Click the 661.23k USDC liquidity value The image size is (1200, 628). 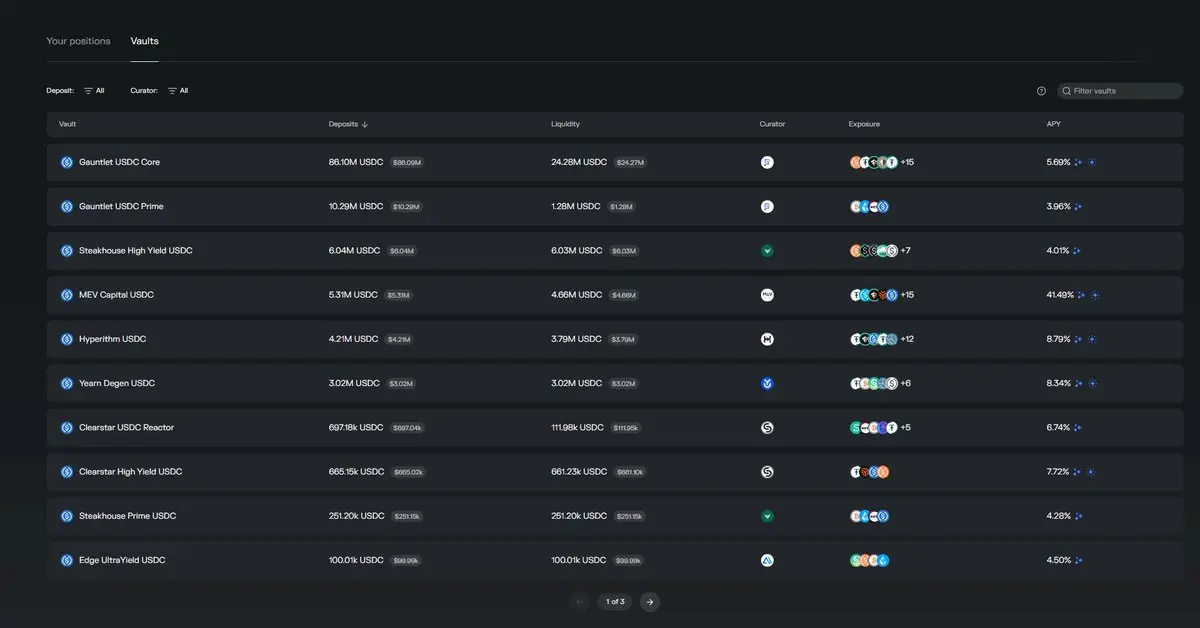(579, 471)
